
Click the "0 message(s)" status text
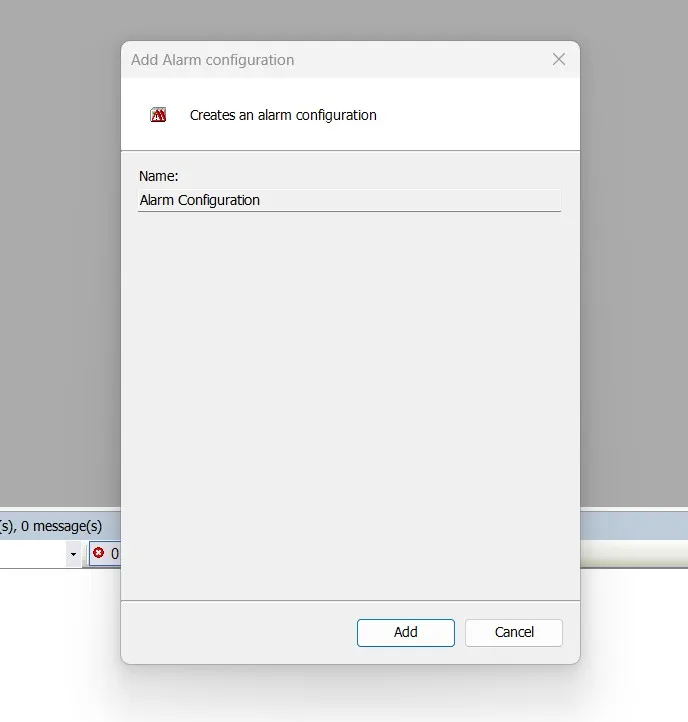pos(62,526)
